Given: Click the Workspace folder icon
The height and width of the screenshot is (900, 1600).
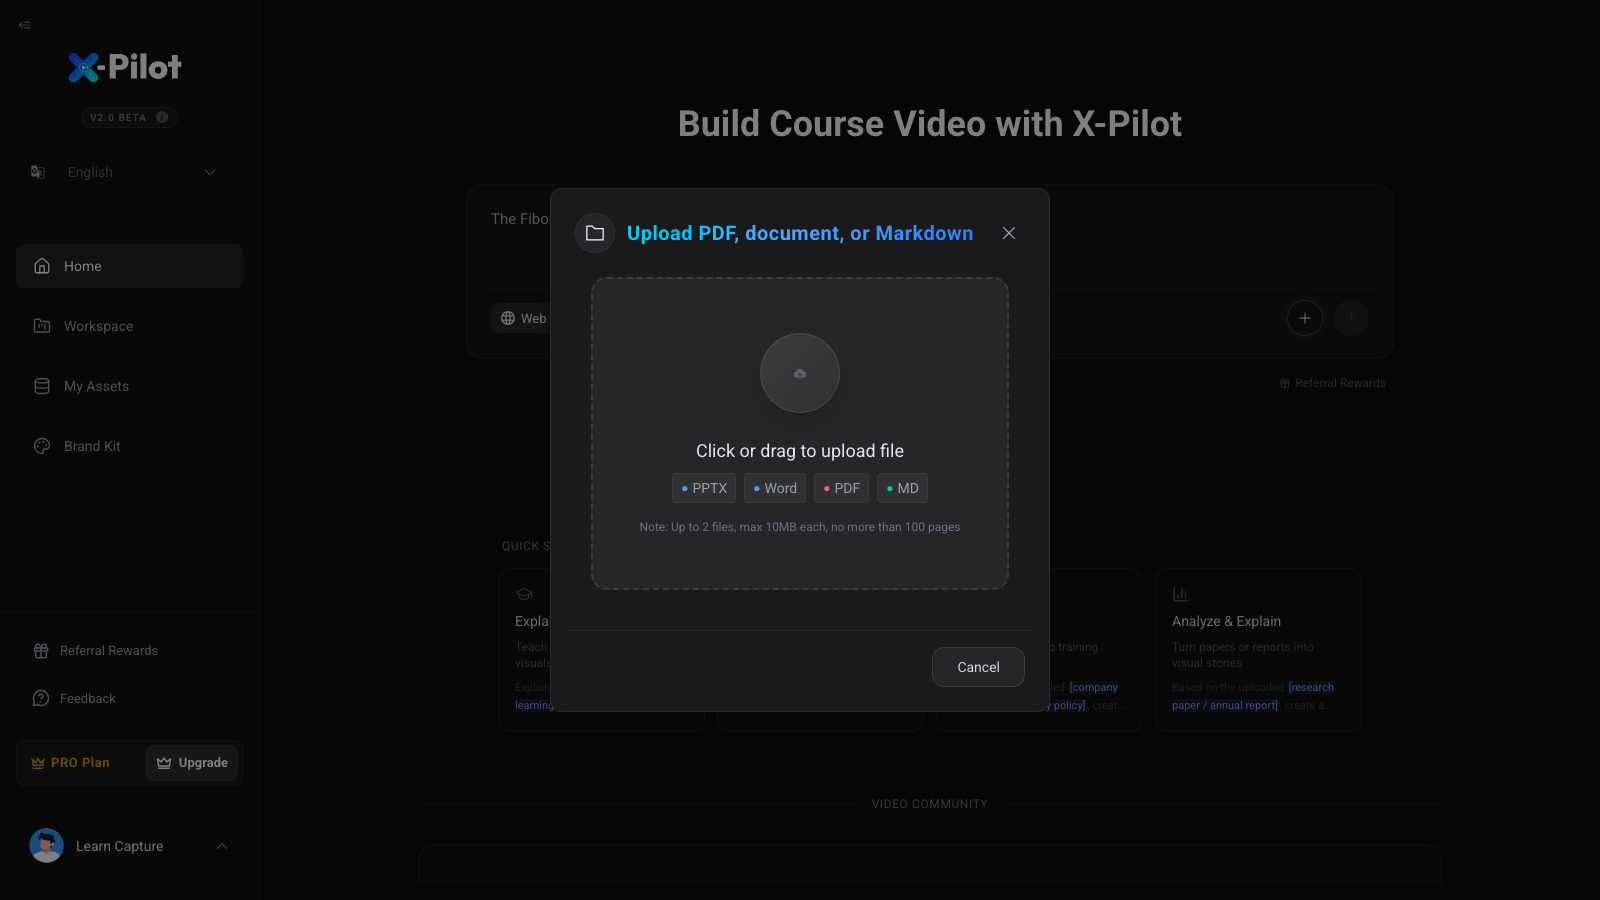Looking at the screenshot, I should 42,326.
